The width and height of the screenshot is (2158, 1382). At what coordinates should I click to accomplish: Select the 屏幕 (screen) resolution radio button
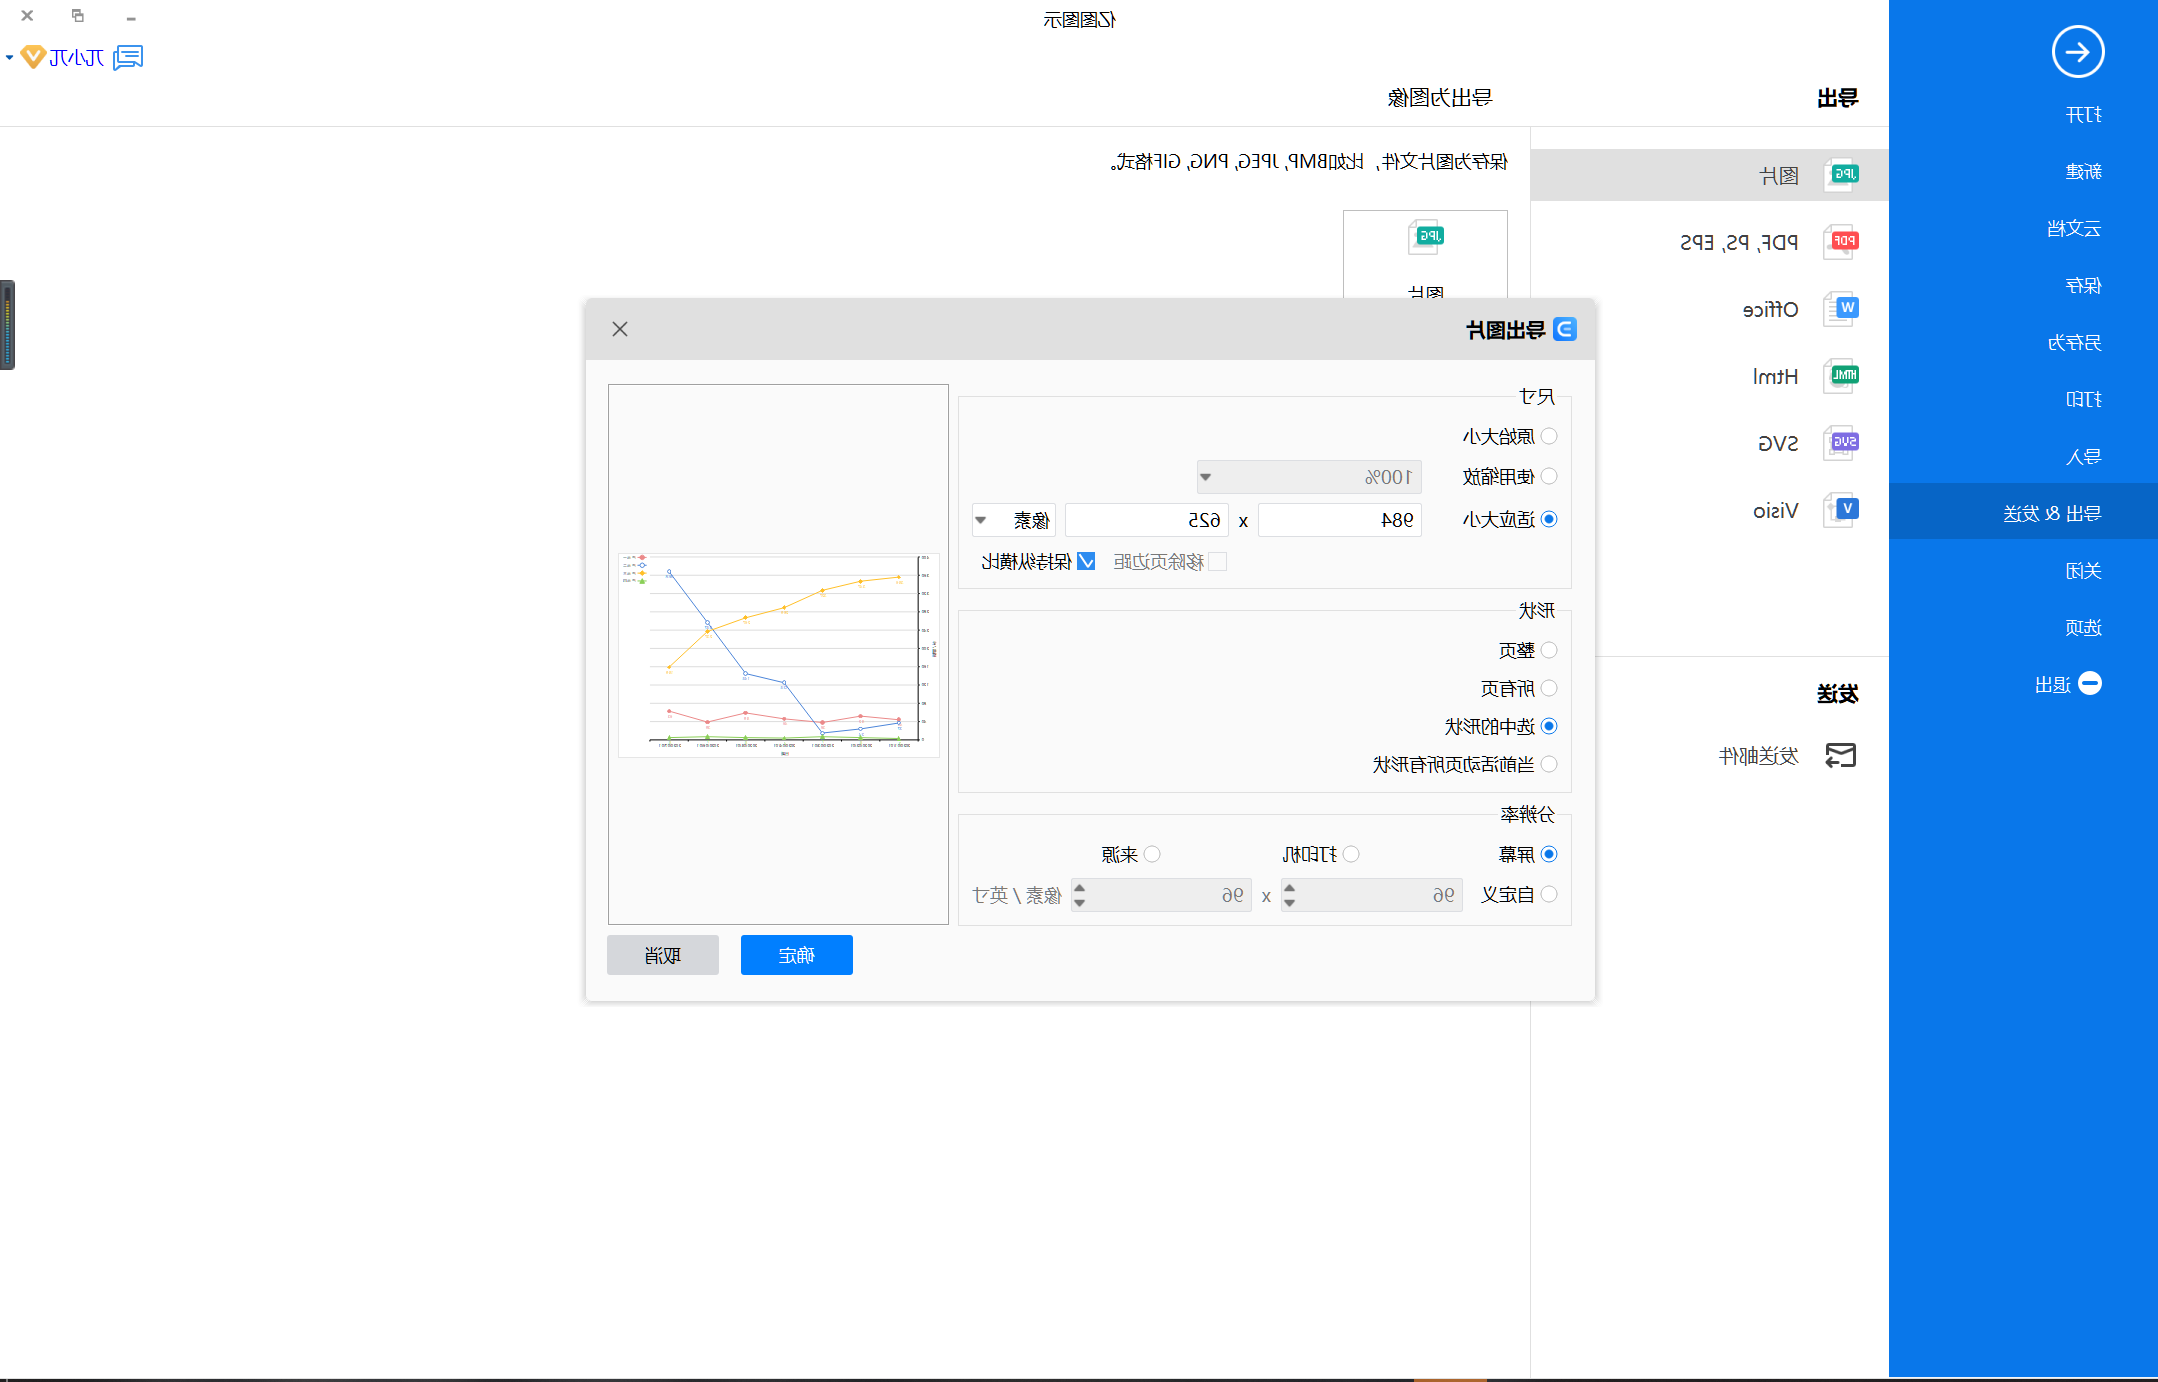(1549, 854)
